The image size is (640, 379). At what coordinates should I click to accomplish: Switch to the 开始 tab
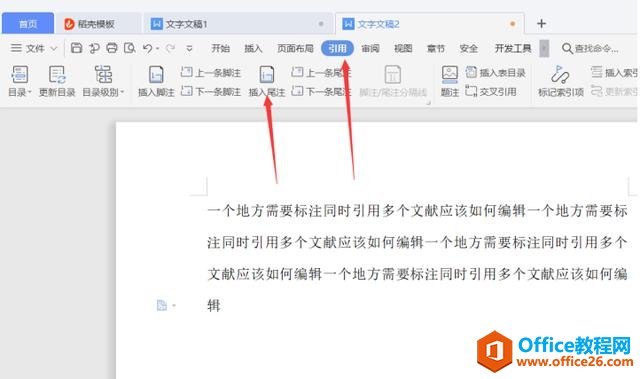tap(220, 49)
